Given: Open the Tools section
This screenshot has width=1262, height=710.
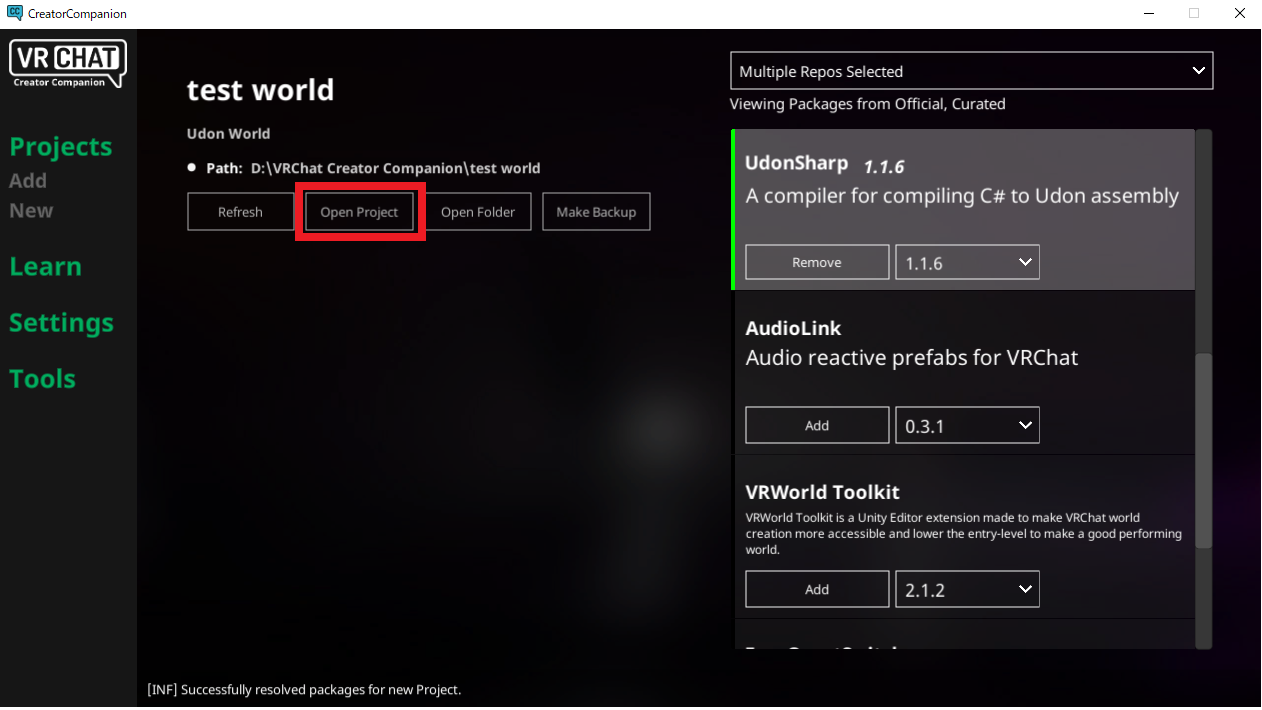Looking at the screenshot, I should click(x=42, y=379).
